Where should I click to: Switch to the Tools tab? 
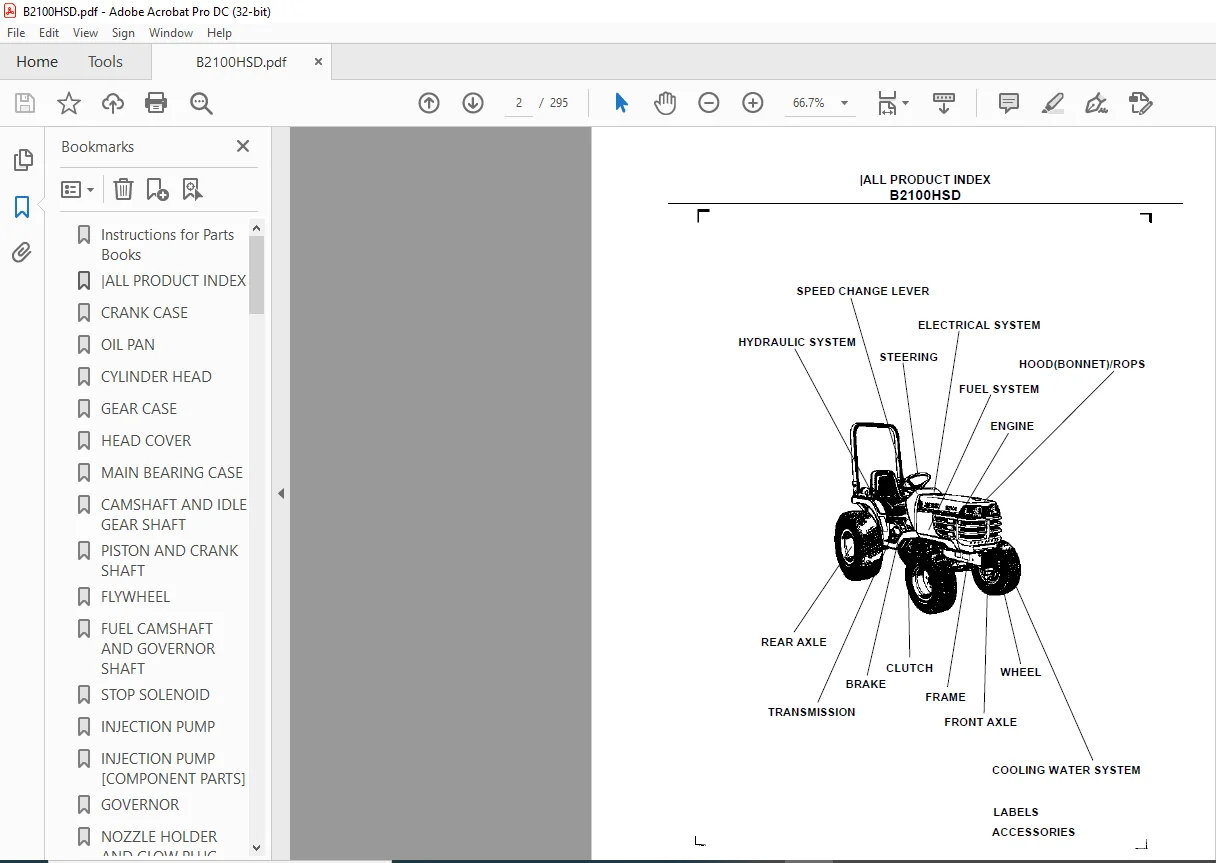pyautogui.click(x=105, y=61)
